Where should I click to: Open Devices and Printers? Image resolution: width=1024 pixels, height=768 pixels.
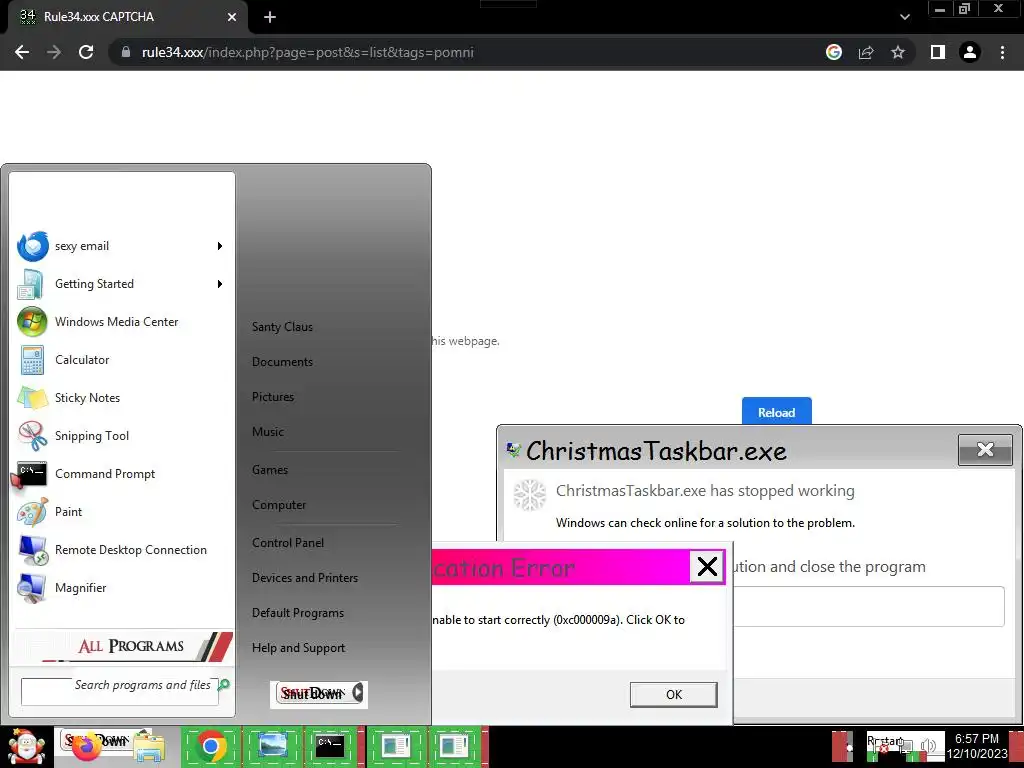coord(305,578)
